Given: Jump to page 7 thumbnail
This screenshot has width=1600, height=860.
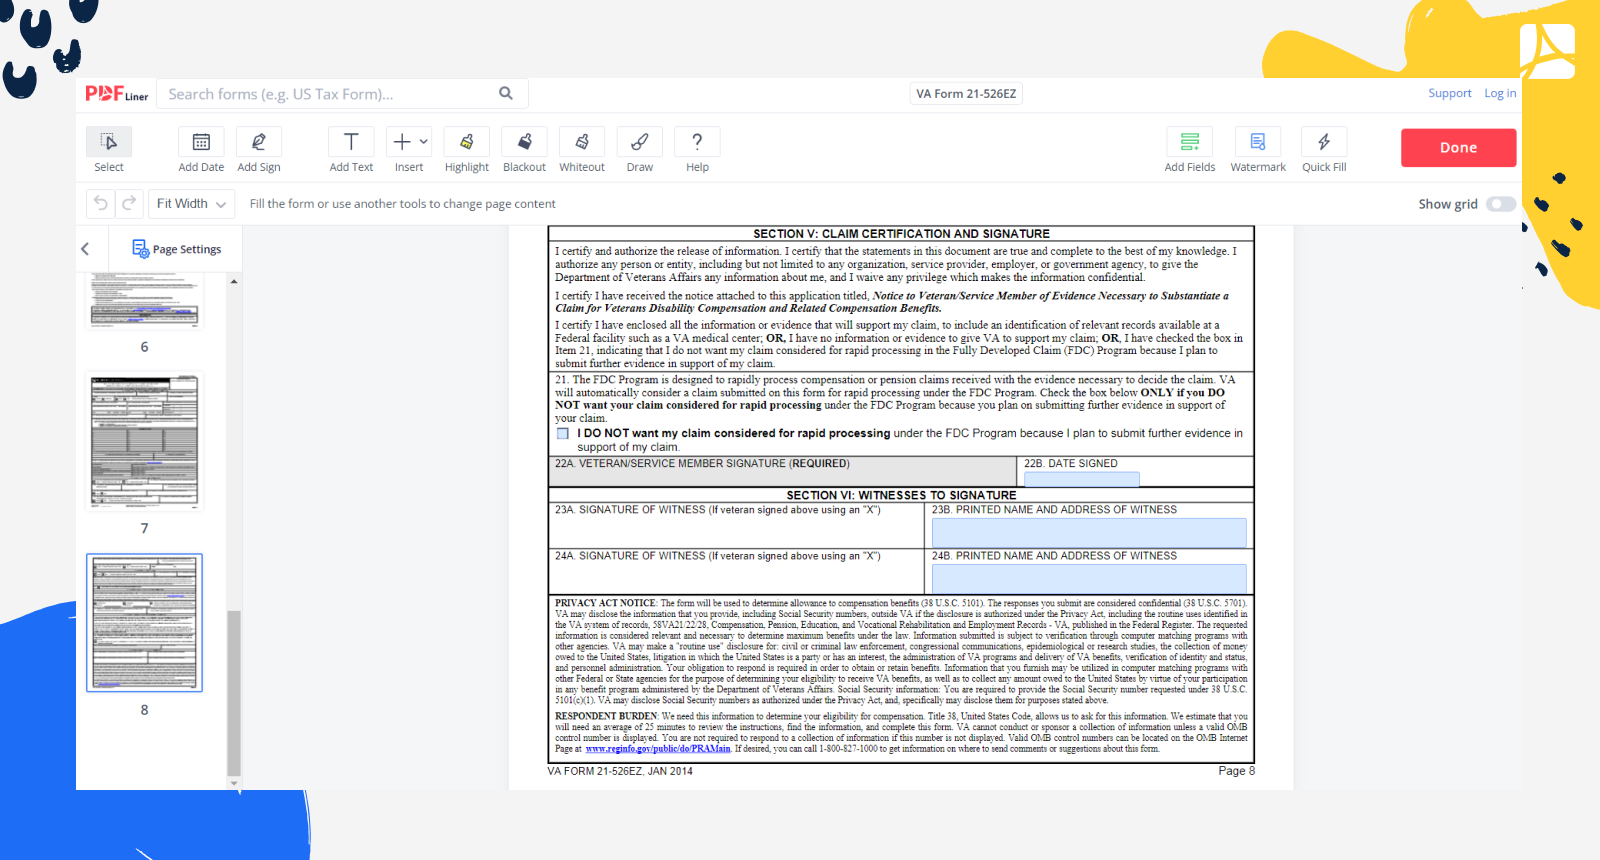Looking at the screenshot, I should tap(144, 442).
